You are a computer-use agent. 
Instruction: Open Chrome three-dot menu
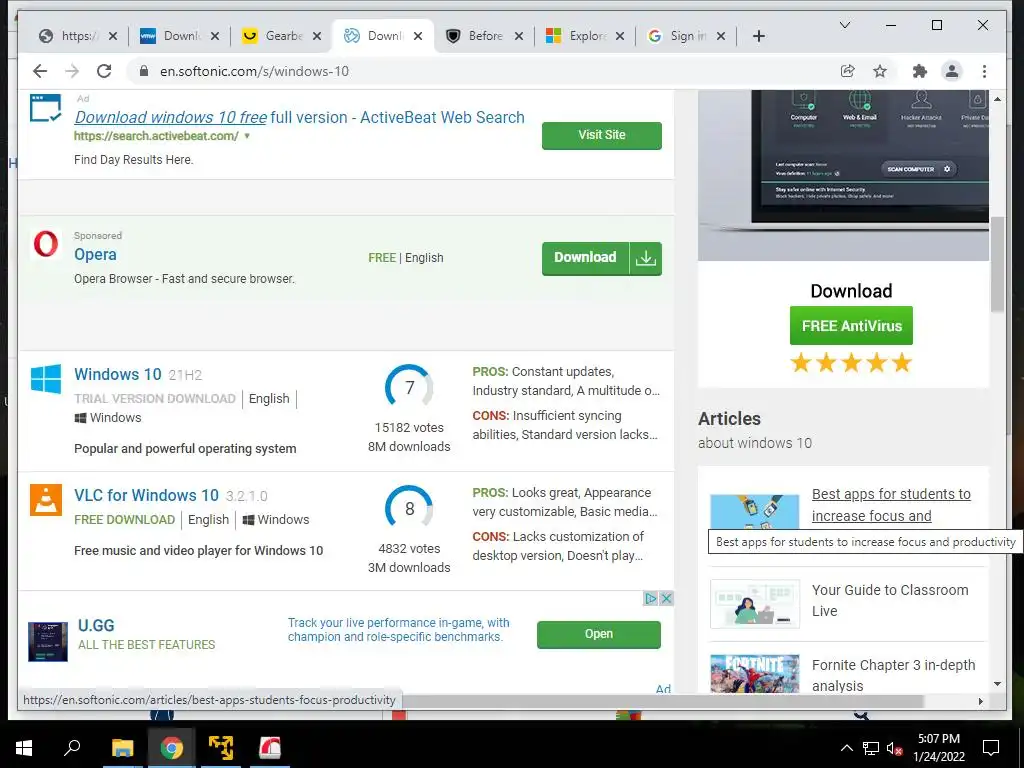point(984,71)
